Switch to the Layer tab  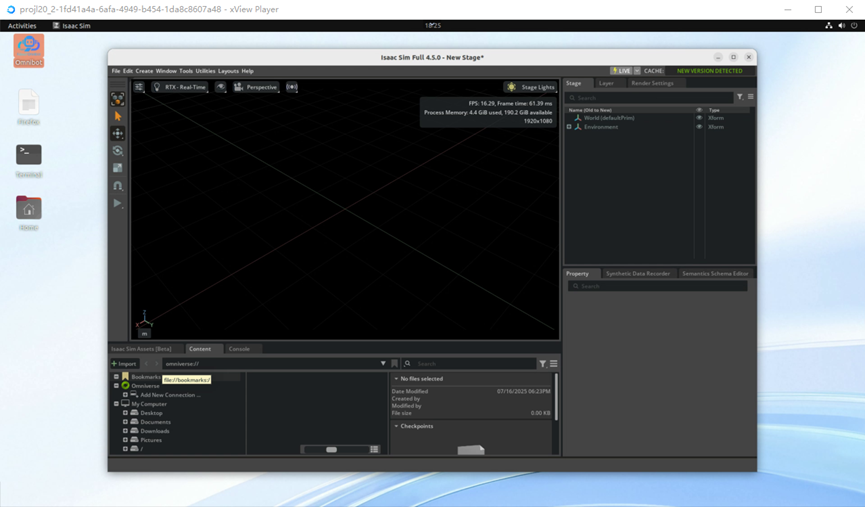[606, 83]
